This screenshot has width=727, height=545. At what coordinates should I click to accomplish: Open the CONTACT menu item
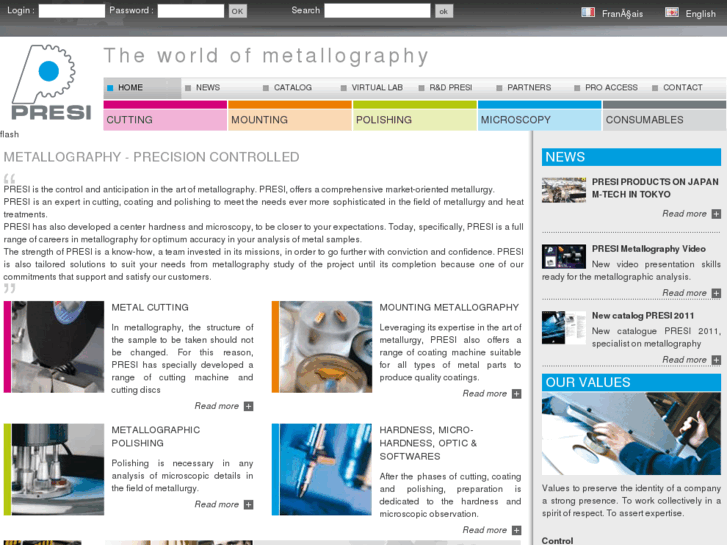point(682,88)
